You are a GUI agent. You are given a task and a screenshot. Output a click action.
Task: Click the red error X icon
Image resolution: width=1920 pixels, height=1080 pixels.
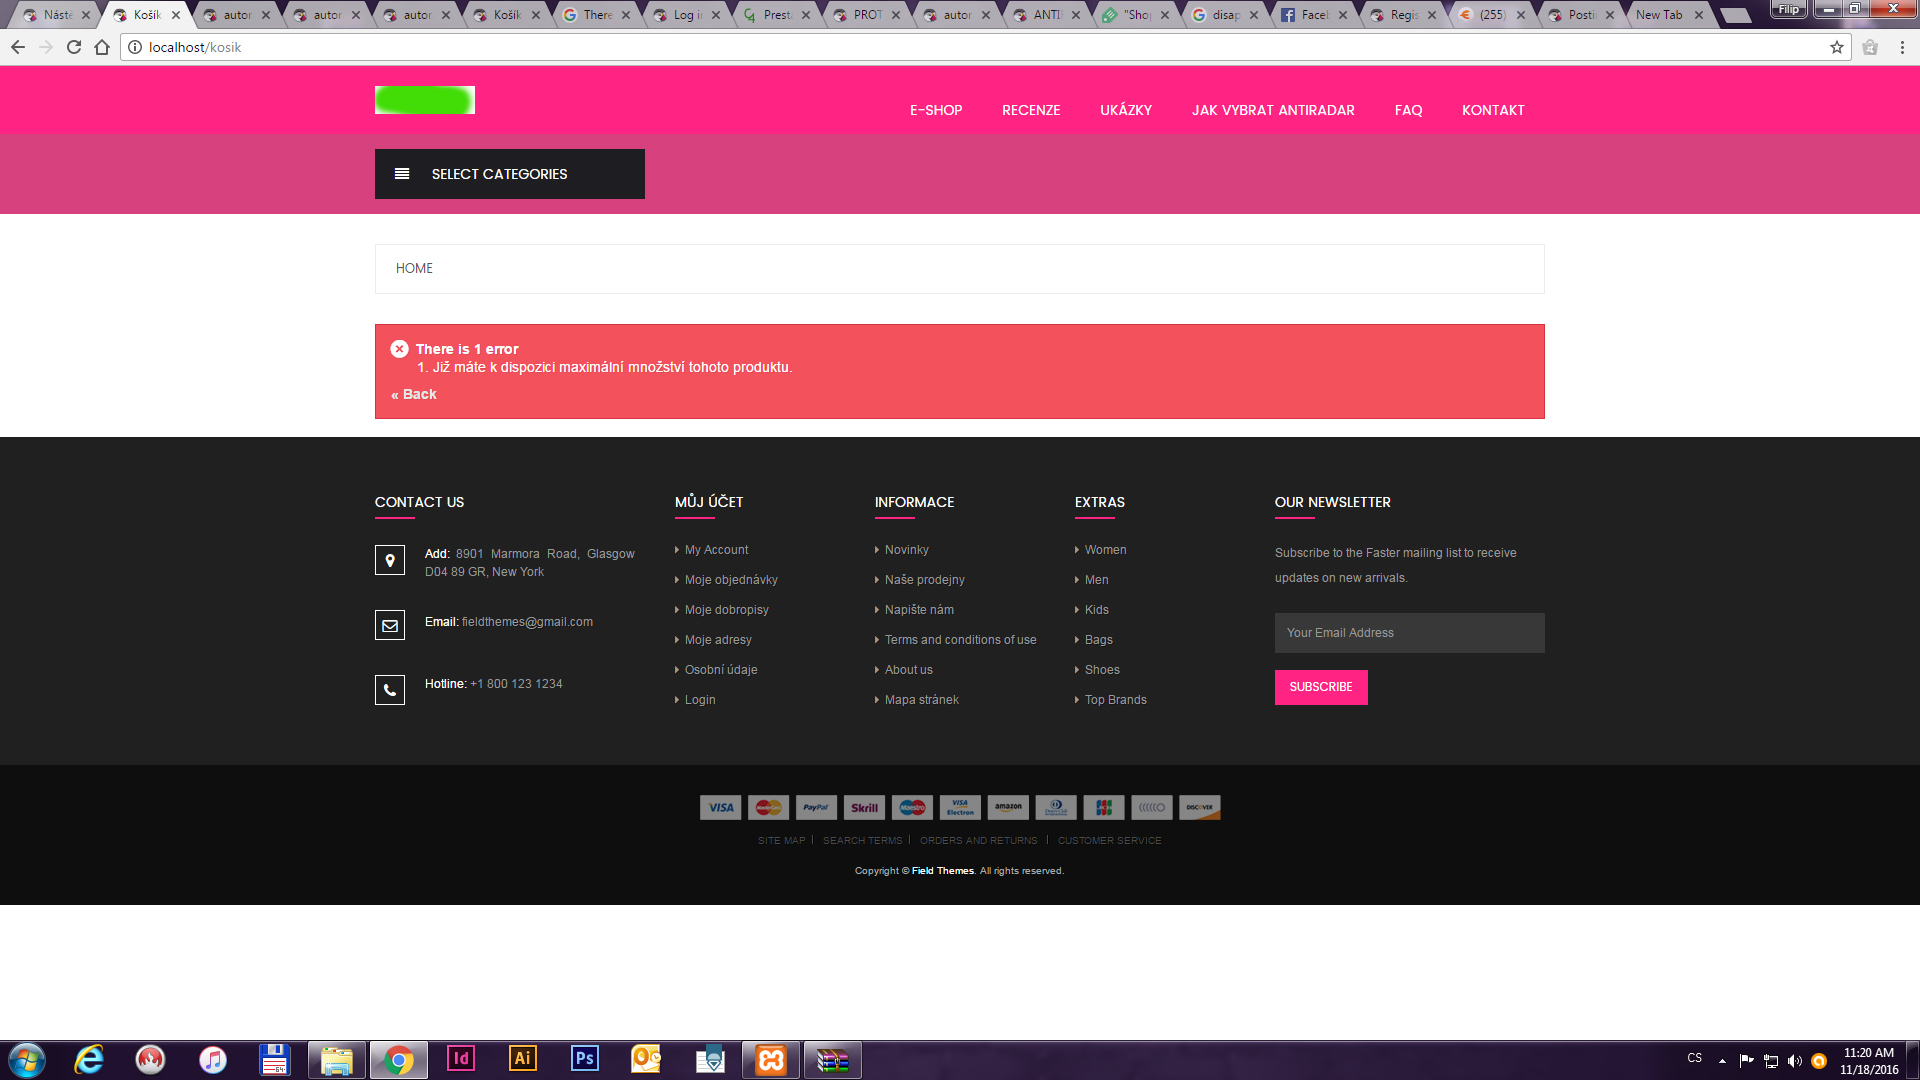pyautogui.click(x=399, y=349)
